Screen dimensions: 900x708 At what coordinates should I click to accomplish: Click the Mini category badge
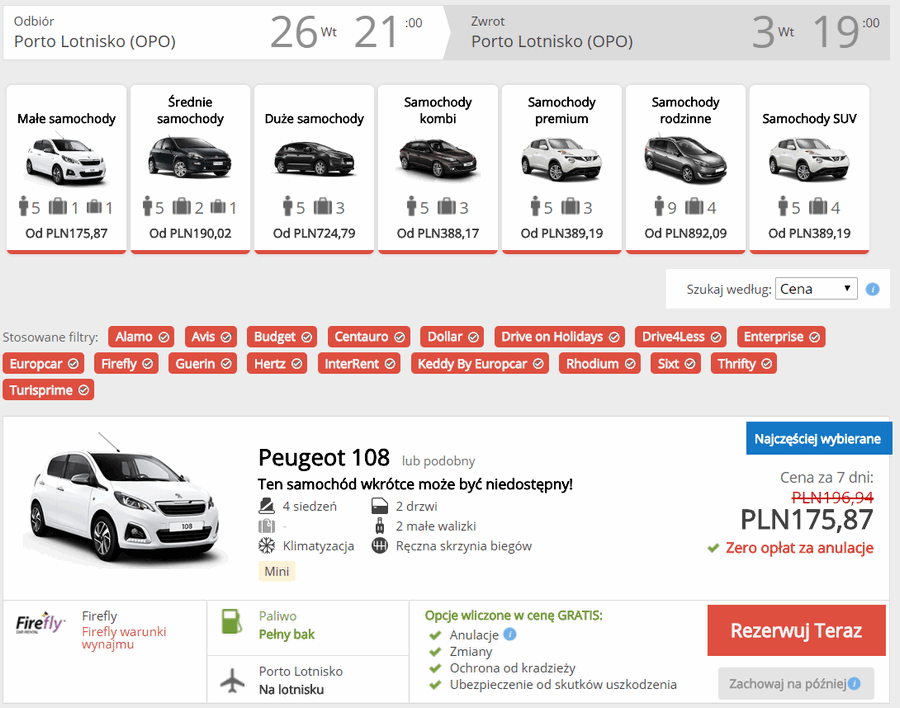tap(277, 571)
